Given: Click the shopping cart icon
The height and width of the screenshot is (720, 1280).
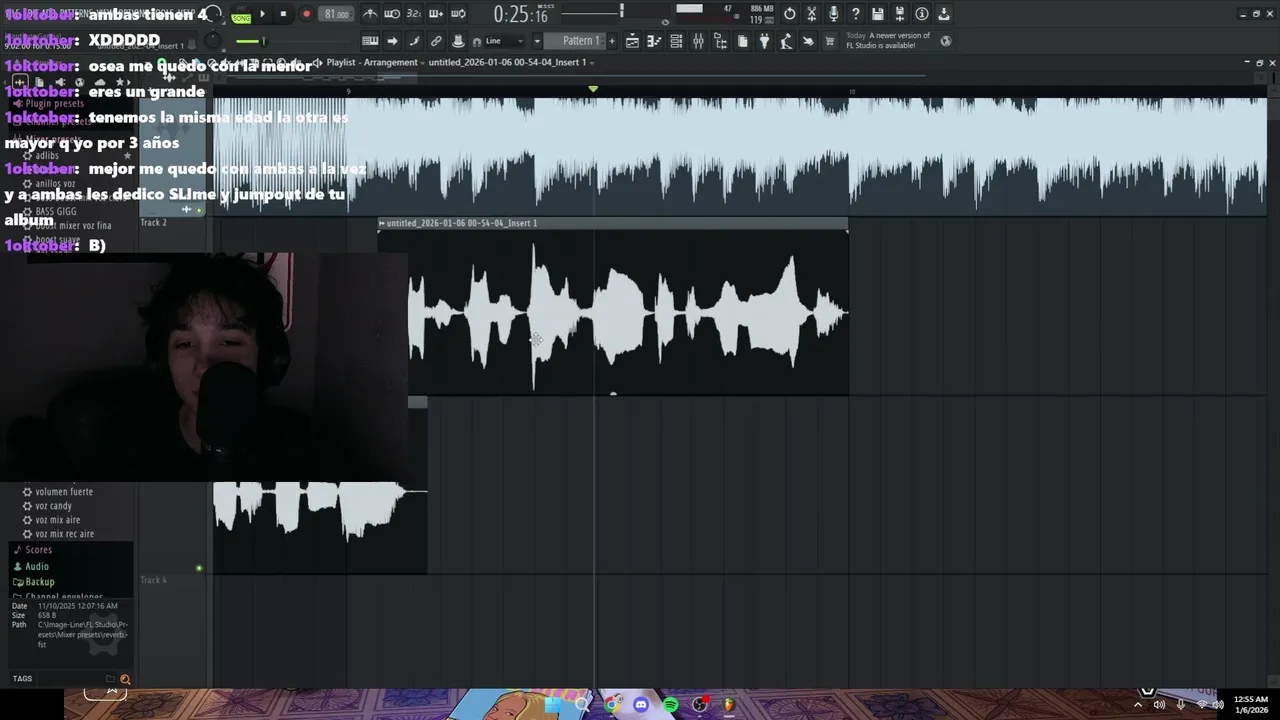Looking at the screenshot, I should (830, 41).
